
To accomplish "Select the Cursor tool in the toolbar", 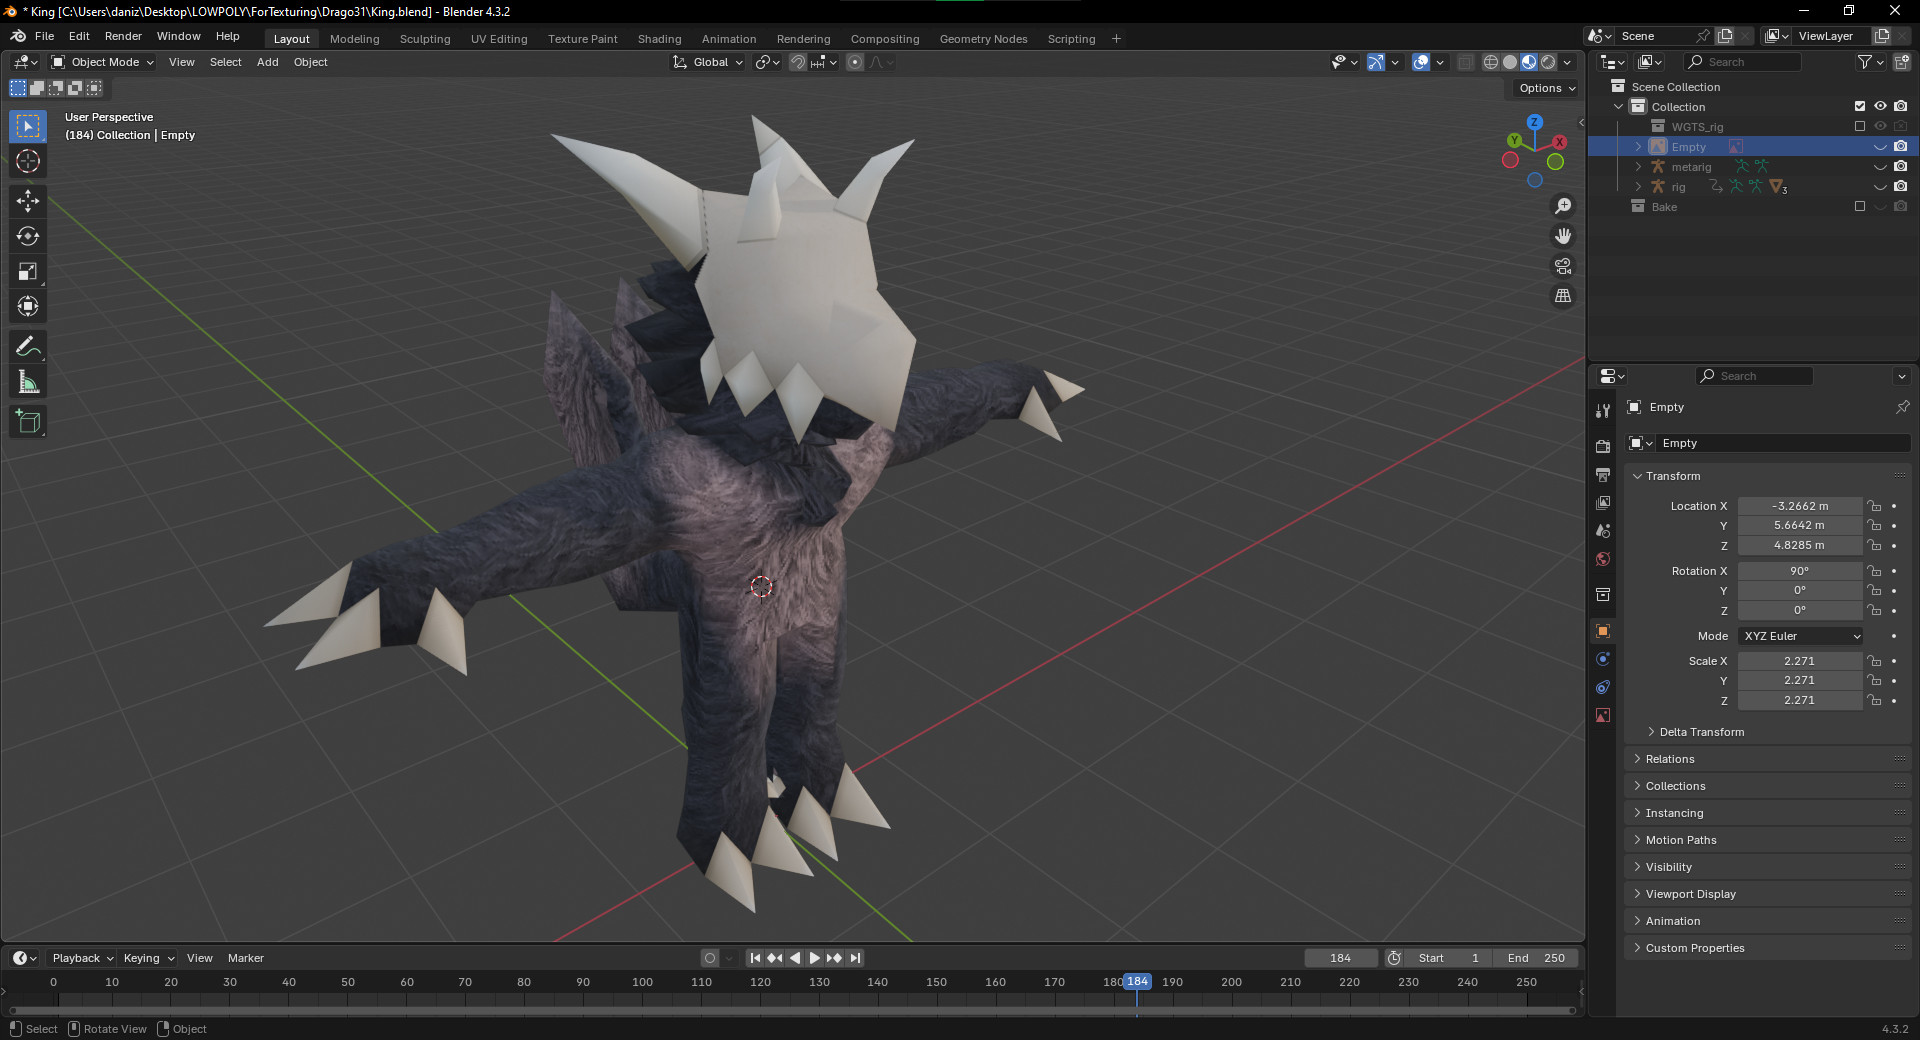I will coord(28,161).
